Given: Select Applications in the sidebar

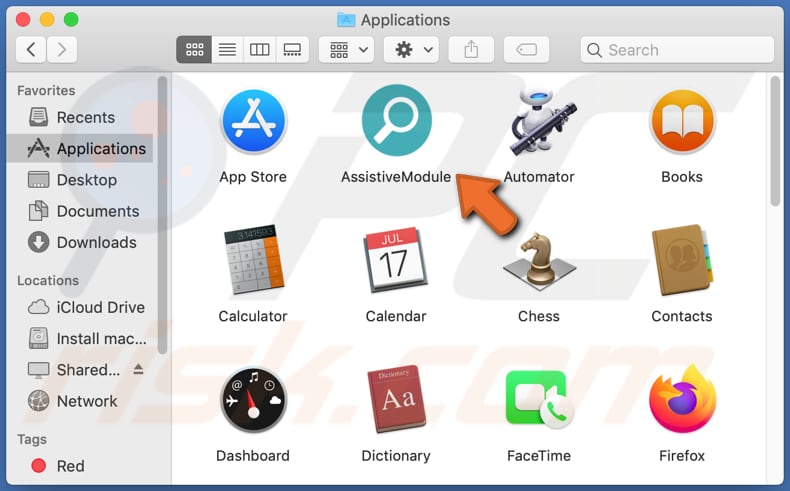Looking at the screenshot, I should click(82, 149).
